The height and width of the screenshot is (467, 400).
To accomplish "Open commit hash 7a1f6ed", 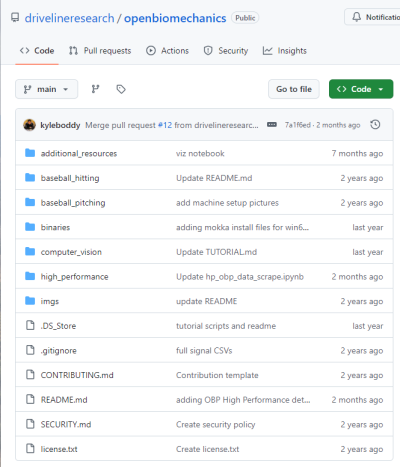I will (297, 125).
